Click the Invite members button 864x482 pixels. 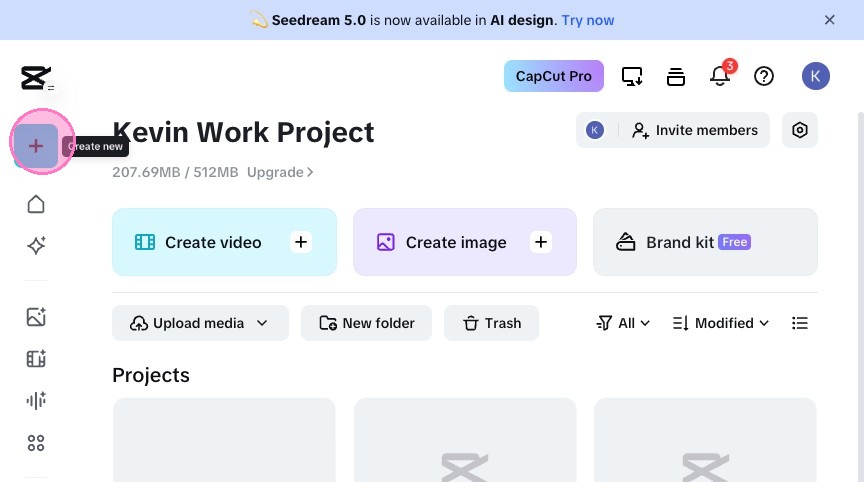pyautogui.click(x=695, y=130)
